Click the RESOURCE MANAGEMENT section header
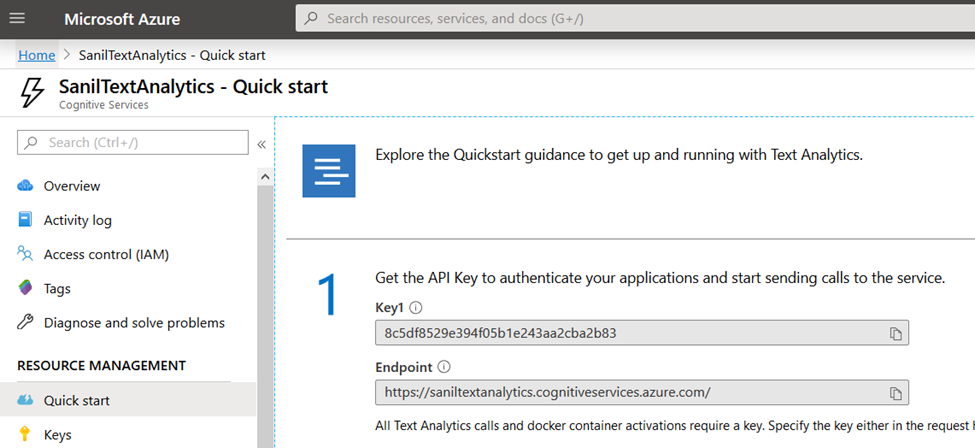The image size is (975, 448). [101, 365]
